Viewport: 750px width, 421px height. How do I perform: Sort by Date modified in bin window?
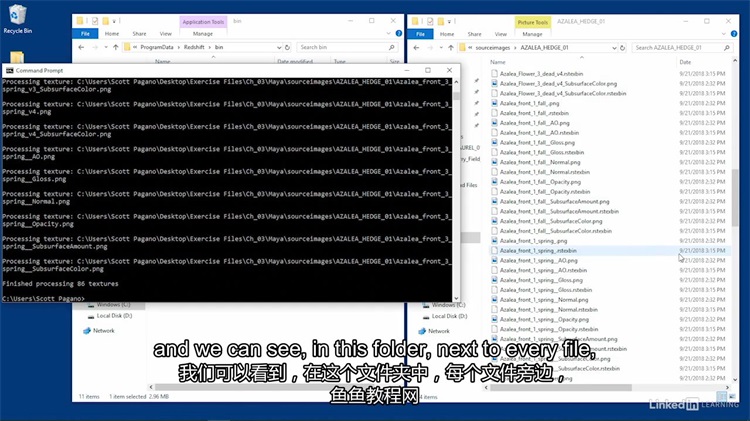[295, 61]
